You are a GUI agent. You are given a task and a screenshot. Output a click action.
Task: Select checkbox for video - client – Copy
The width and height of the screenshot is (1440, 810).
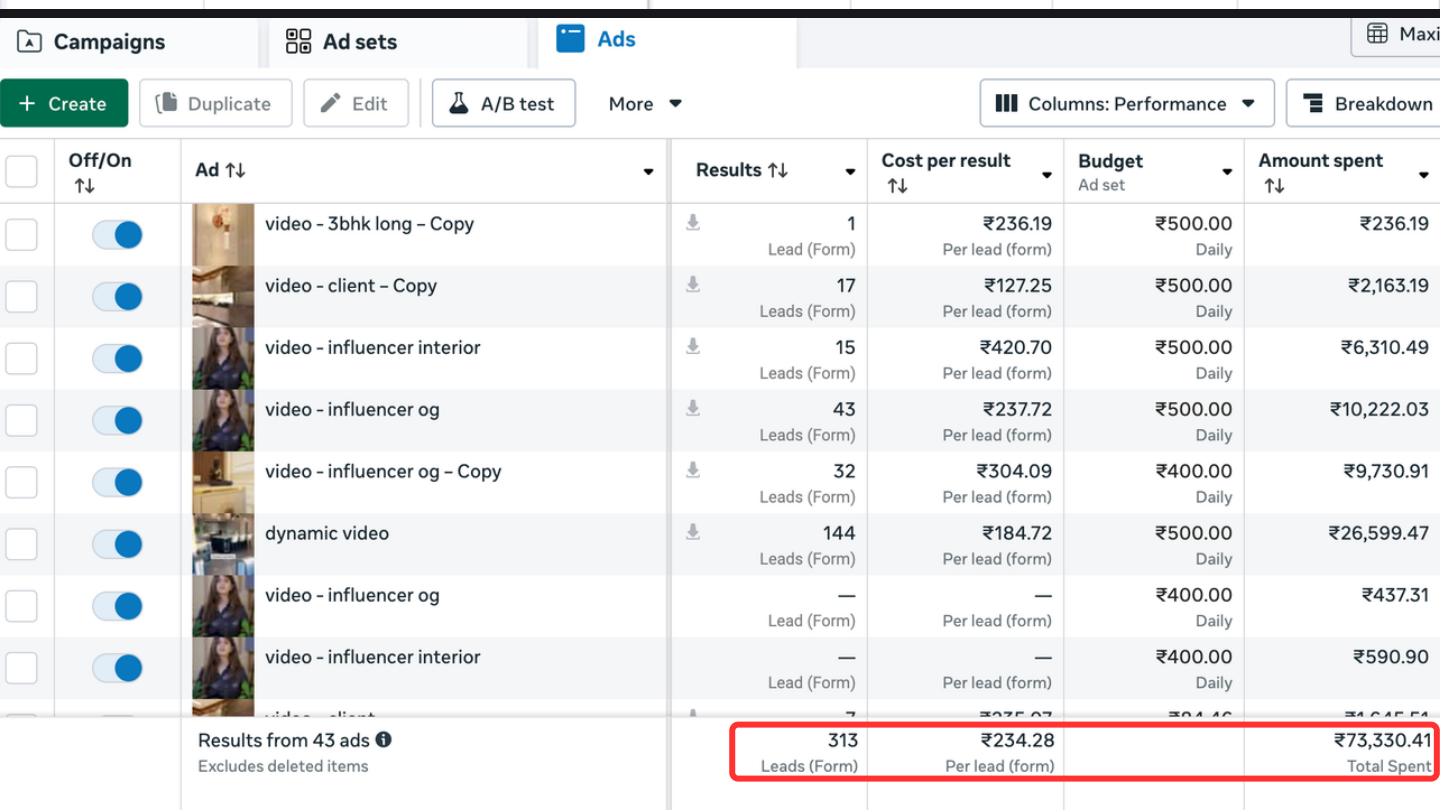point(22,297)
